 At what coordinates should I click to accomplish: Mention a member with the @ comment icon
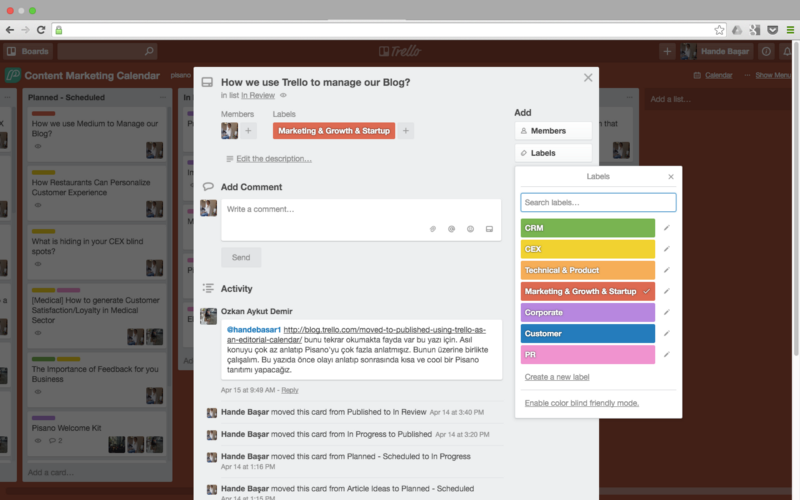(x=452, y=229)
